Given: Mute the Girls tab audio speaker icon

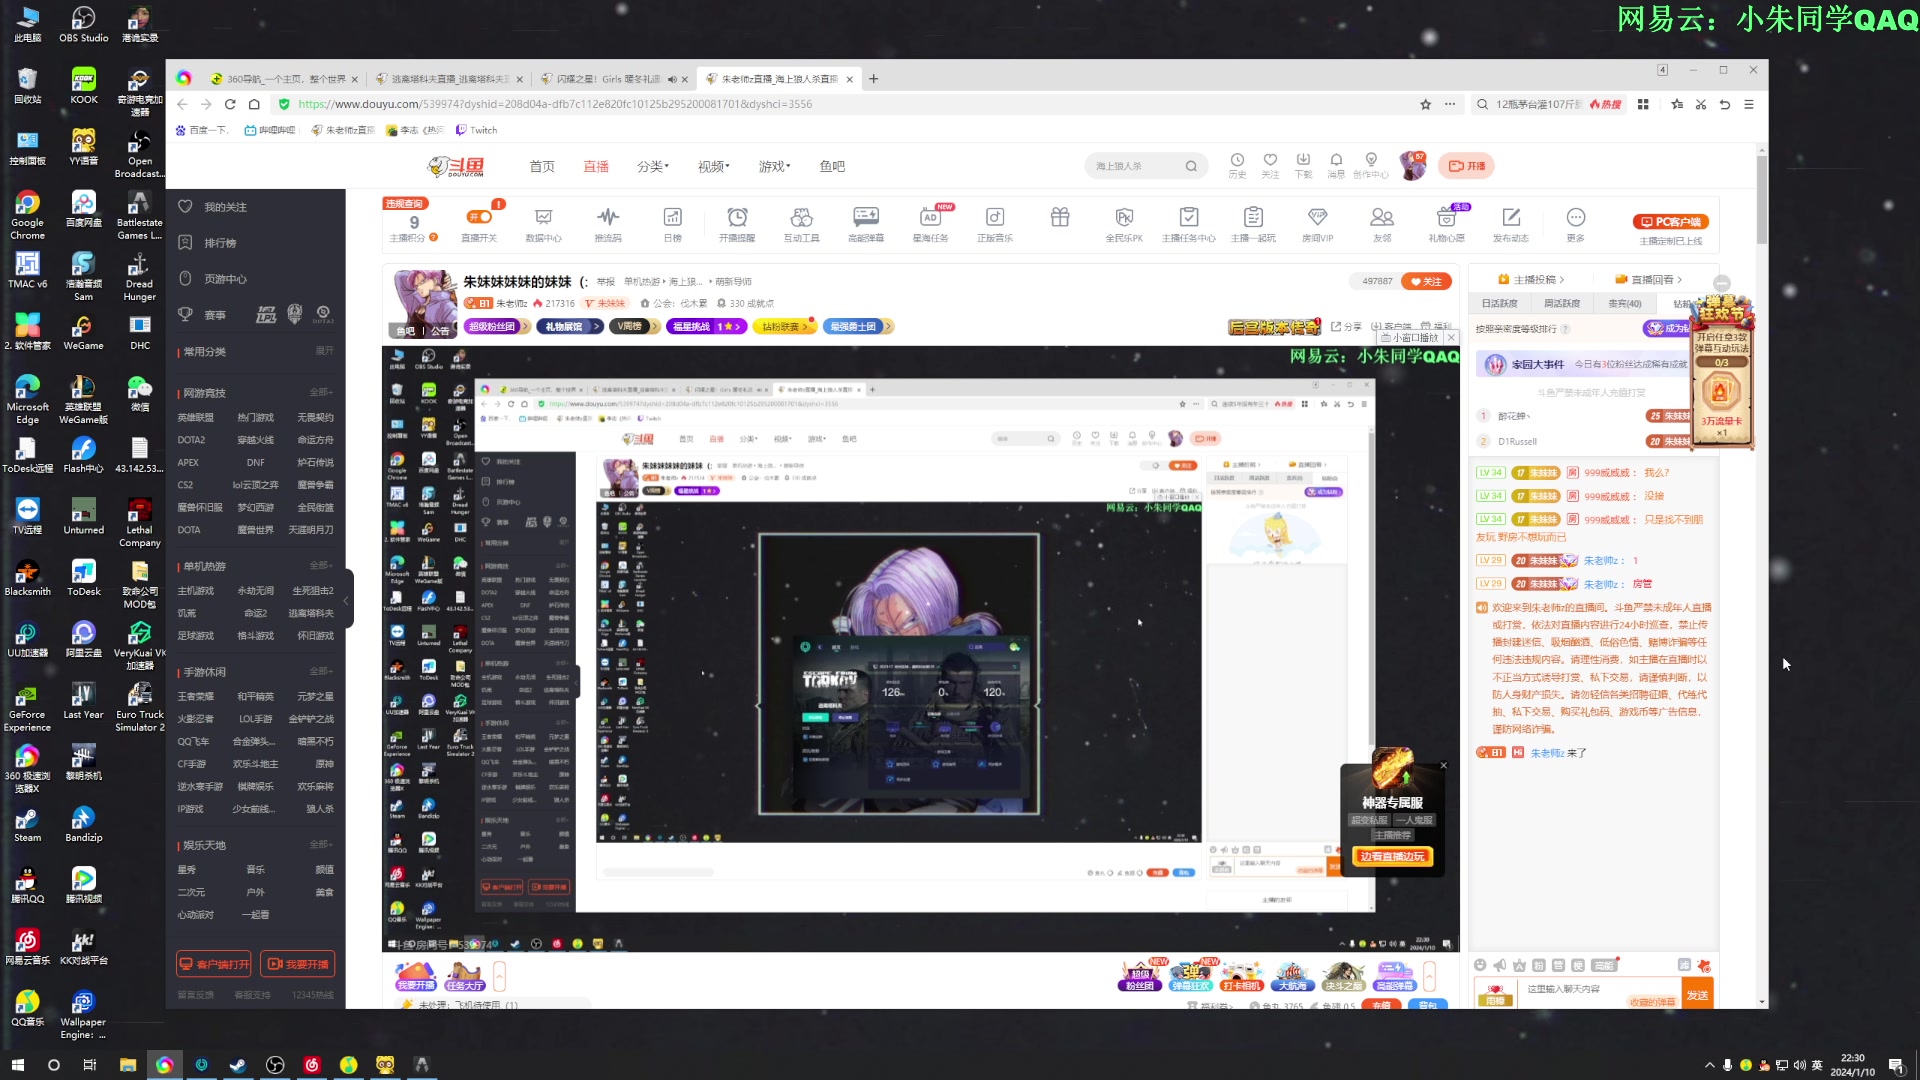Looking at the screenshot, I should click(672, 79).
